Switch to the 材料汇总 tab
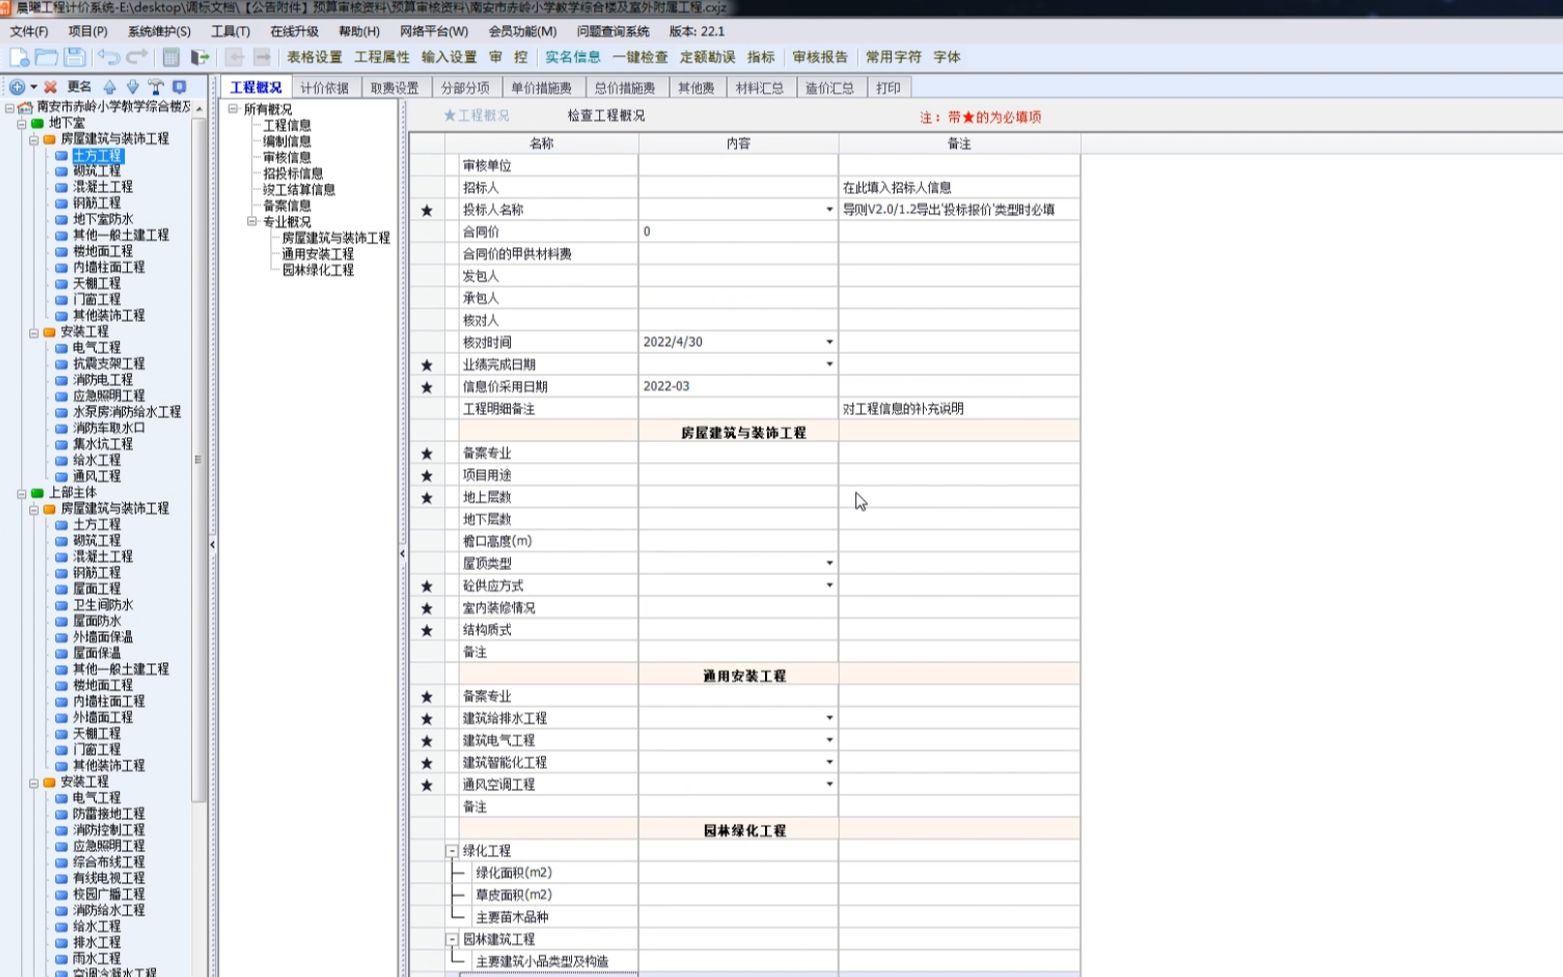1563x977 pixels. click(760, 88)
